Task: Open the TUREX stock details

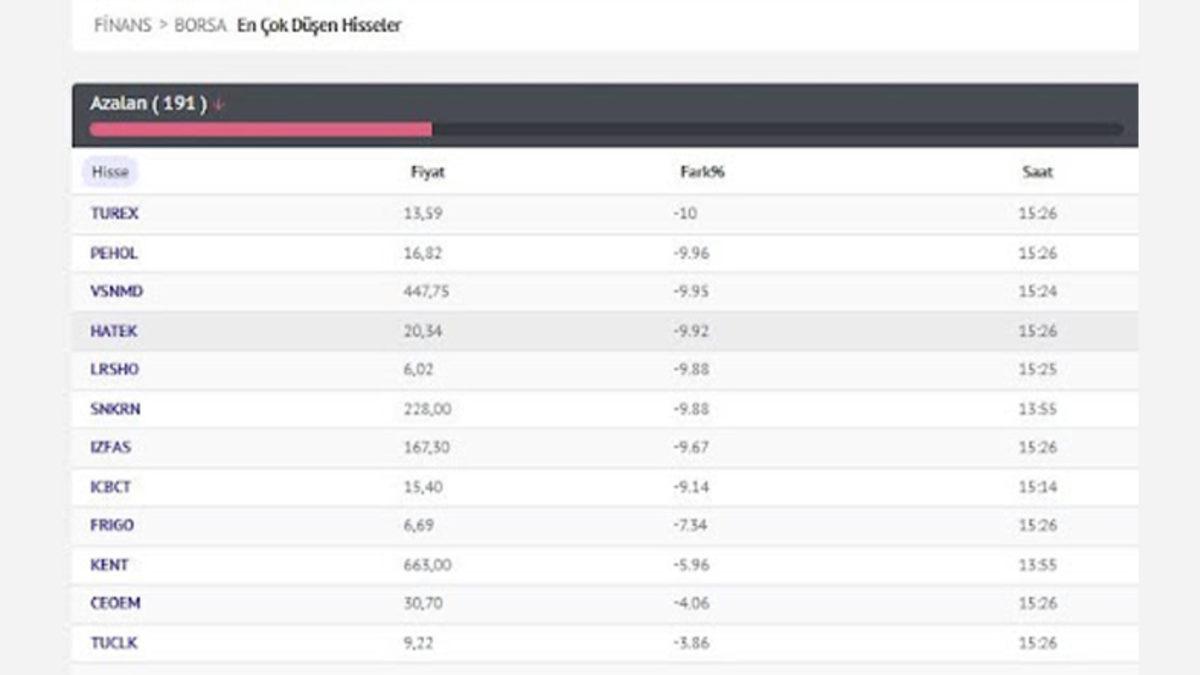Action: [x=114, y=213]
